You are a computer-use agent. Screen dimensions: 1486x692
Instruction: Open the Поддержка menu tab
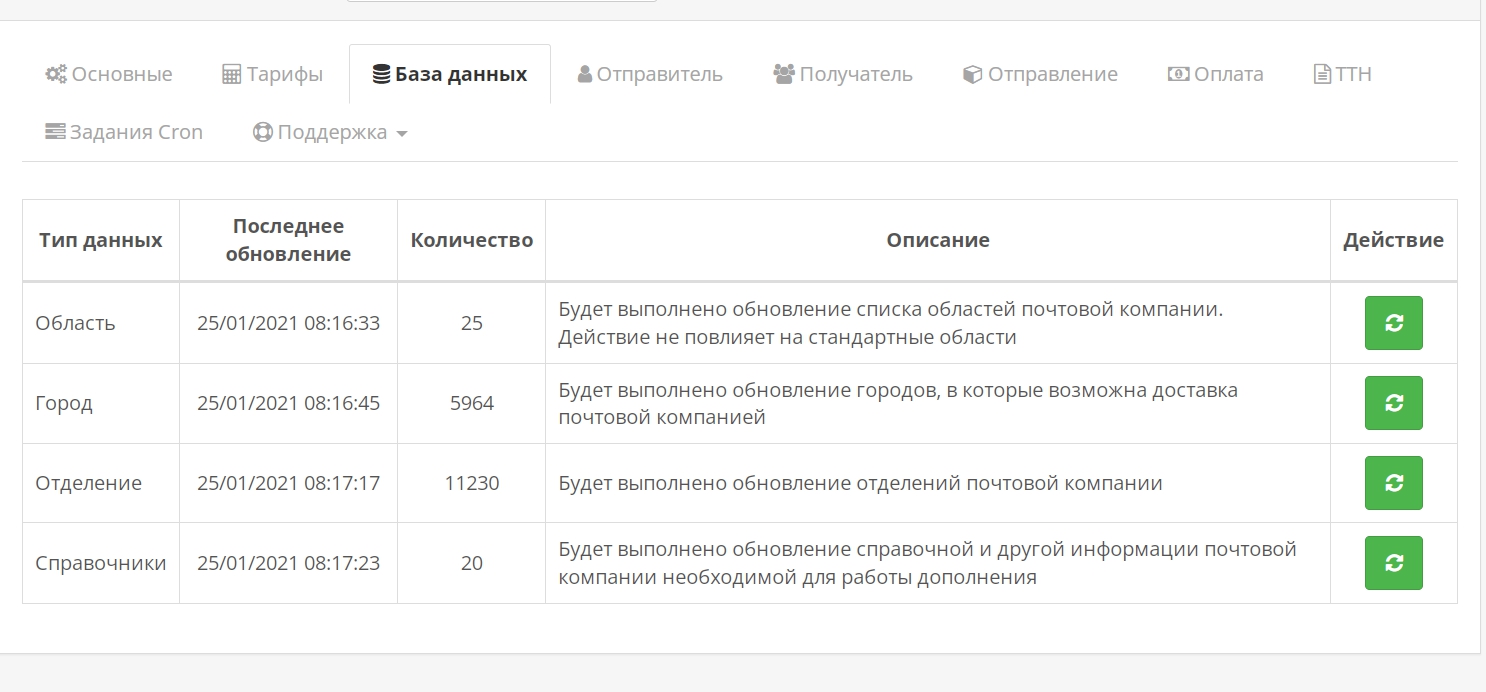tap(330, 133)
